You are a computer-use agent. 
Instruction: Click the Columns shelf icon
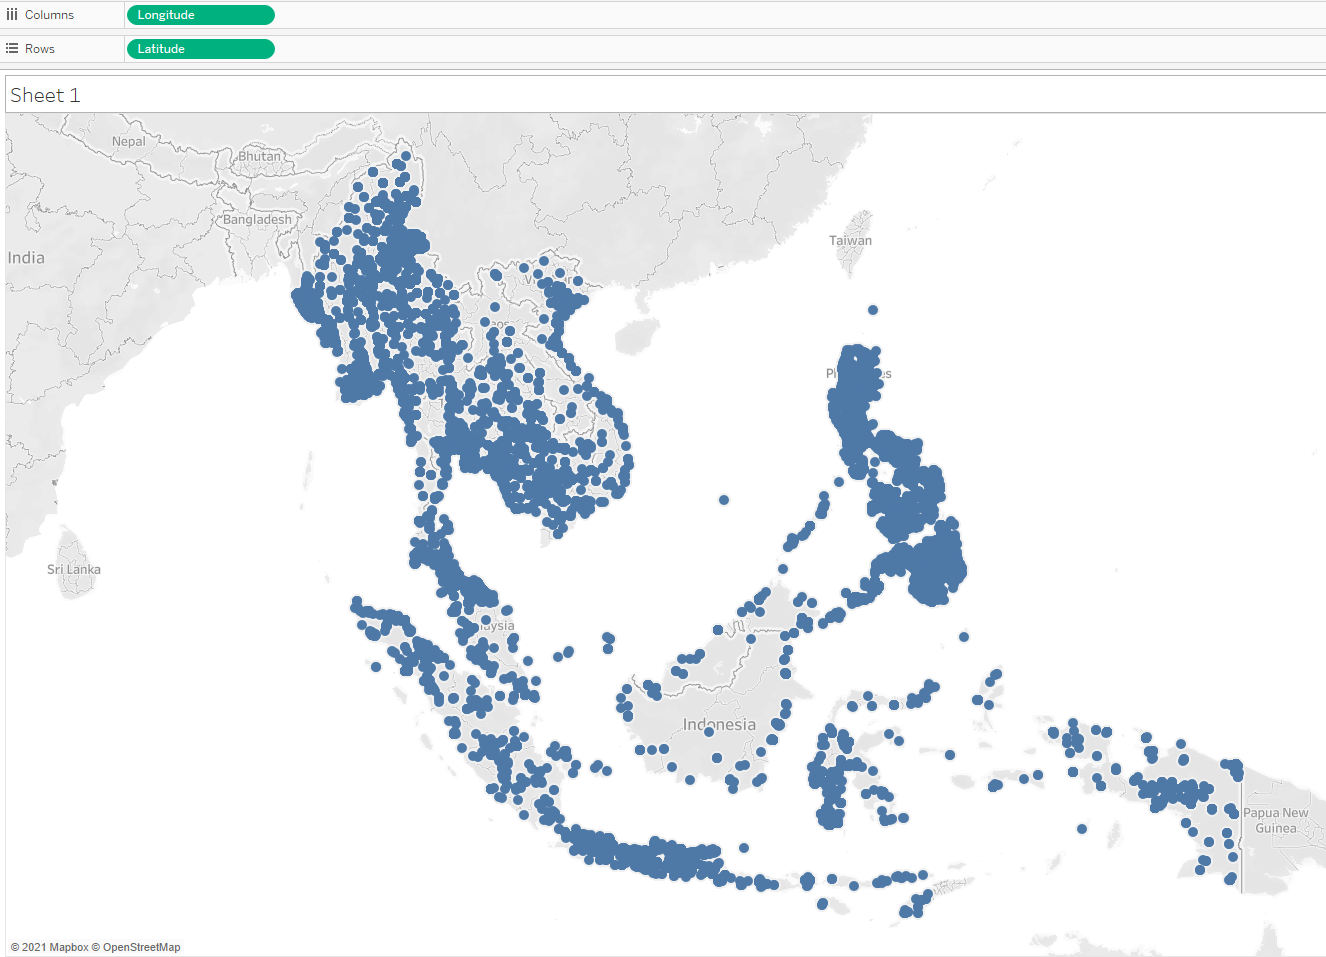click(12, 15)
